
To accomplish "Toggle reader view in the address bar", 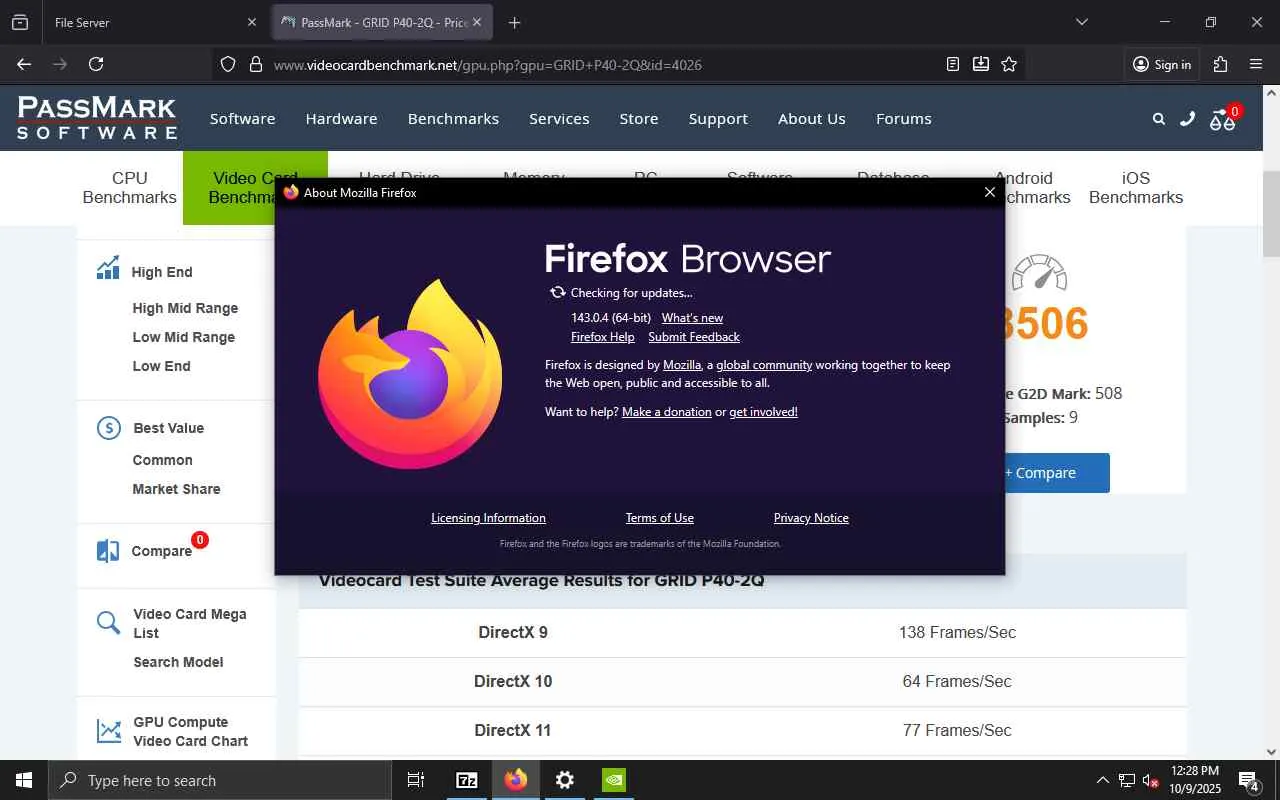I will 953,64.
